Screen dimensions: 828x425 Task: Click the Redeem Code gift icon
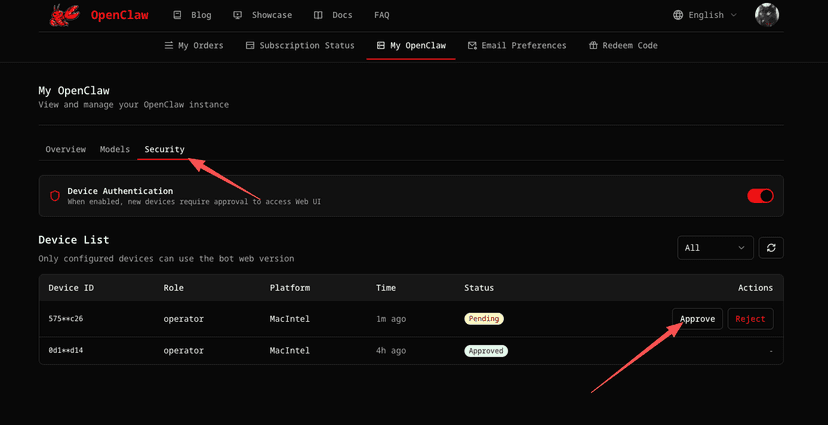593,45
